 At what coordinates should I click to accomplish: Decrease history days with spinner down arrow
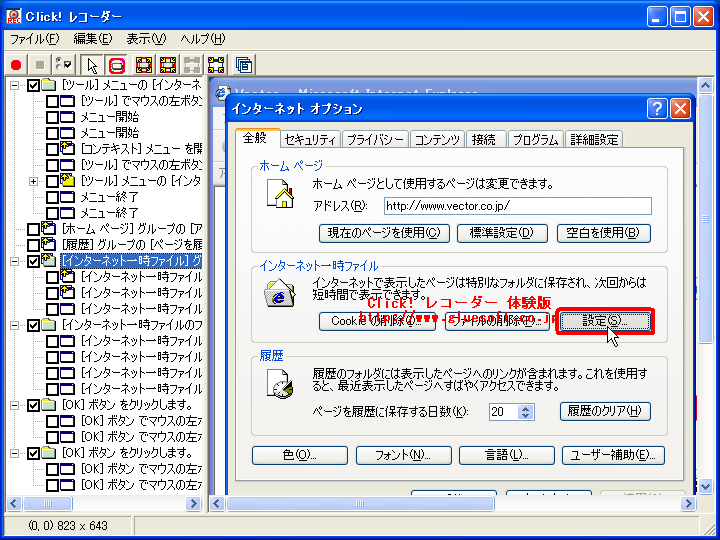click(x=526, y=415)
